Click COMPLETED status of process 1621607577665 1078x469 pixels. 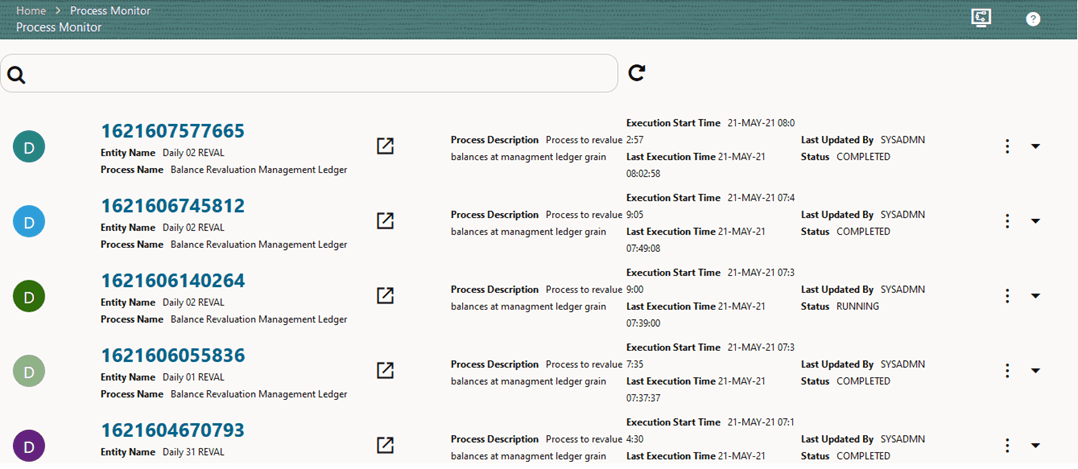tap(863, 157)
